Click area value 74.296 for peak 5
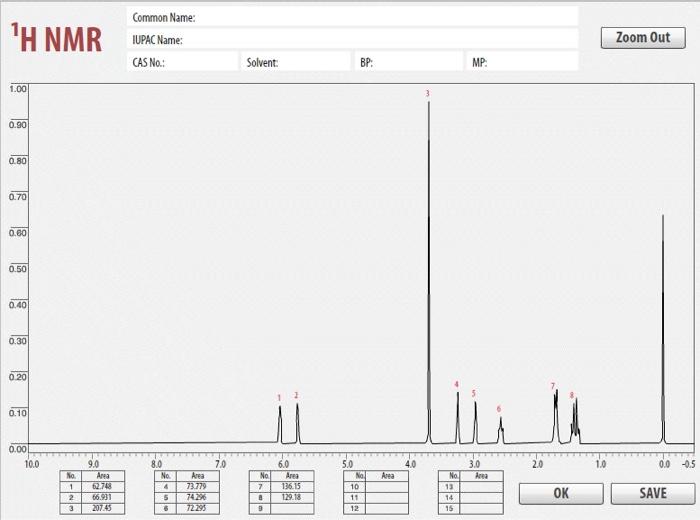Viewport: 700px width, 520px height. (x=197, y=497)
